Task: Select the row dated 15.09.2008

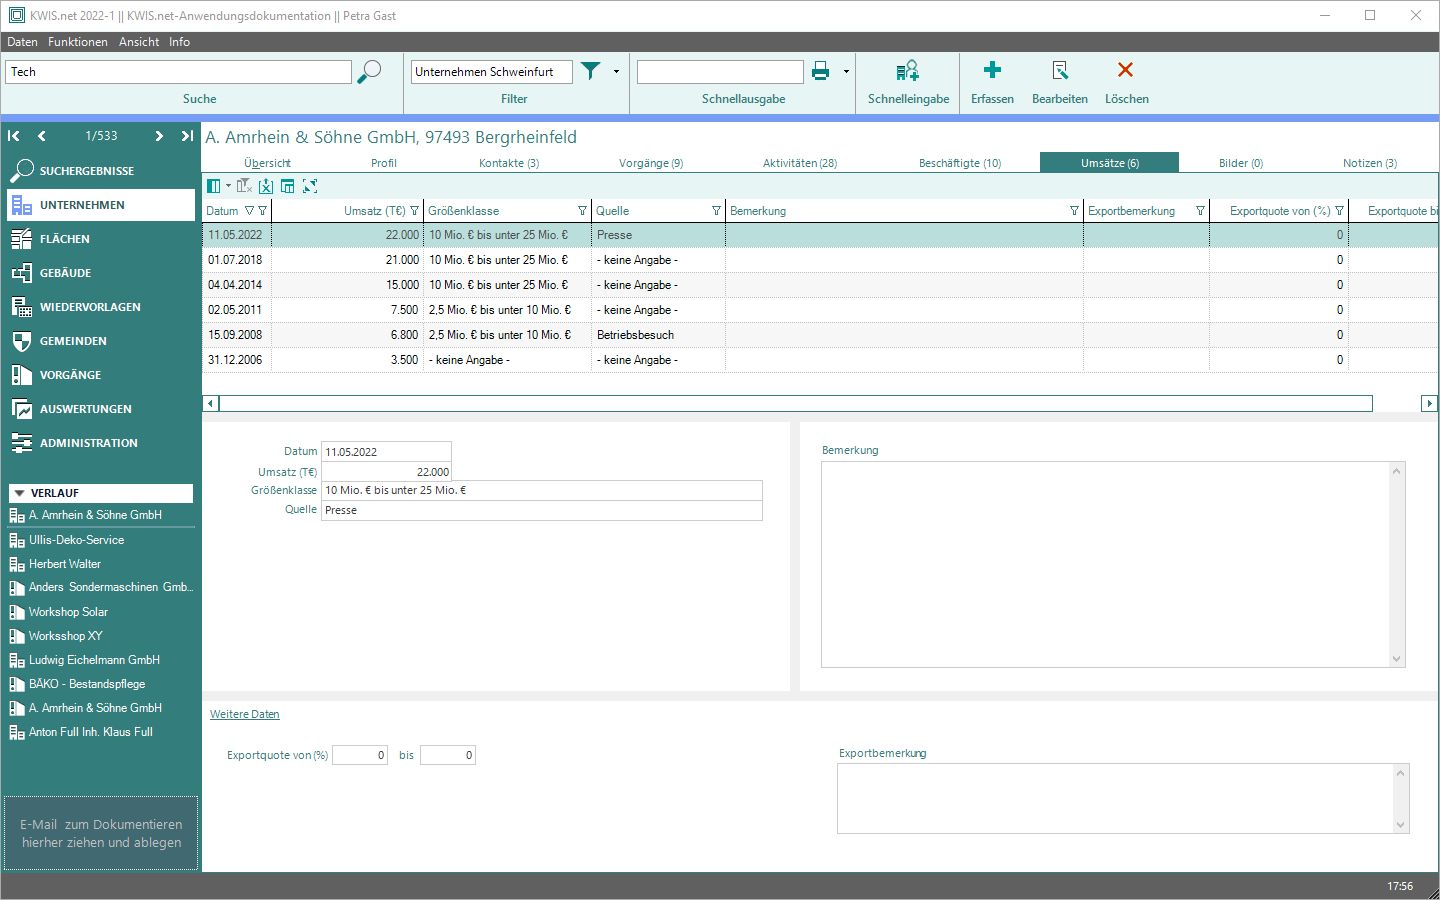Action: 820,335
